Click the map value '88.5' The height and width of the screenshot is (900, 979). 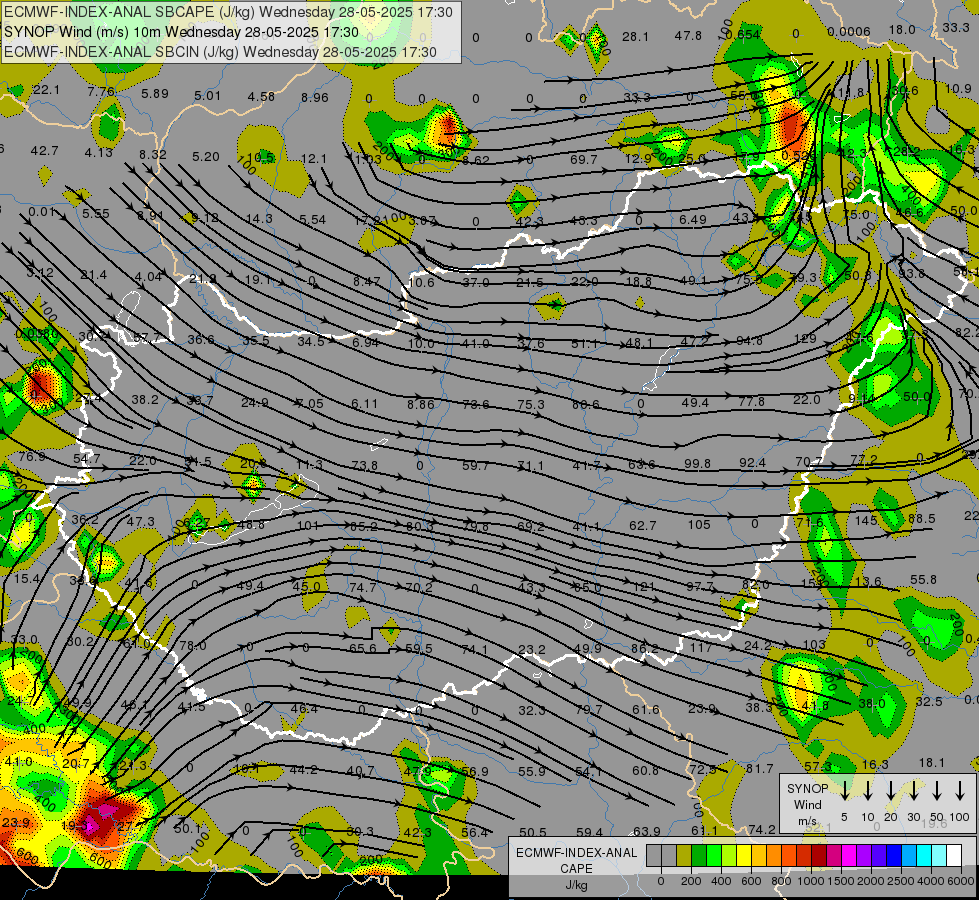922,519
